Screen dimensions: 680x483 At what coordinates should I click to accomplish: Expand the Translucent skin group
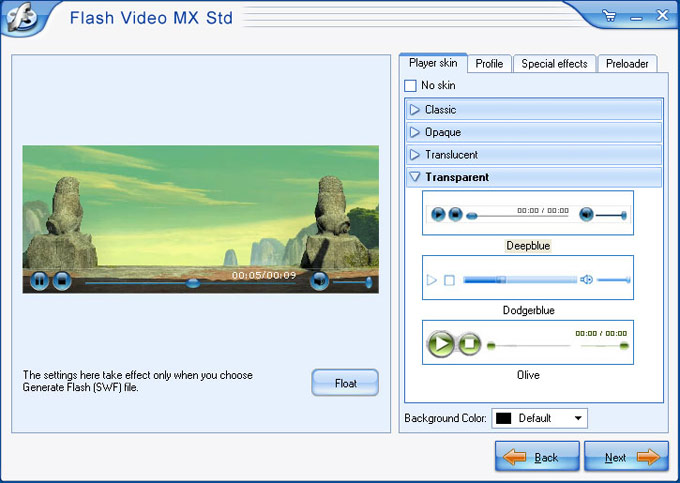(534, 155)
